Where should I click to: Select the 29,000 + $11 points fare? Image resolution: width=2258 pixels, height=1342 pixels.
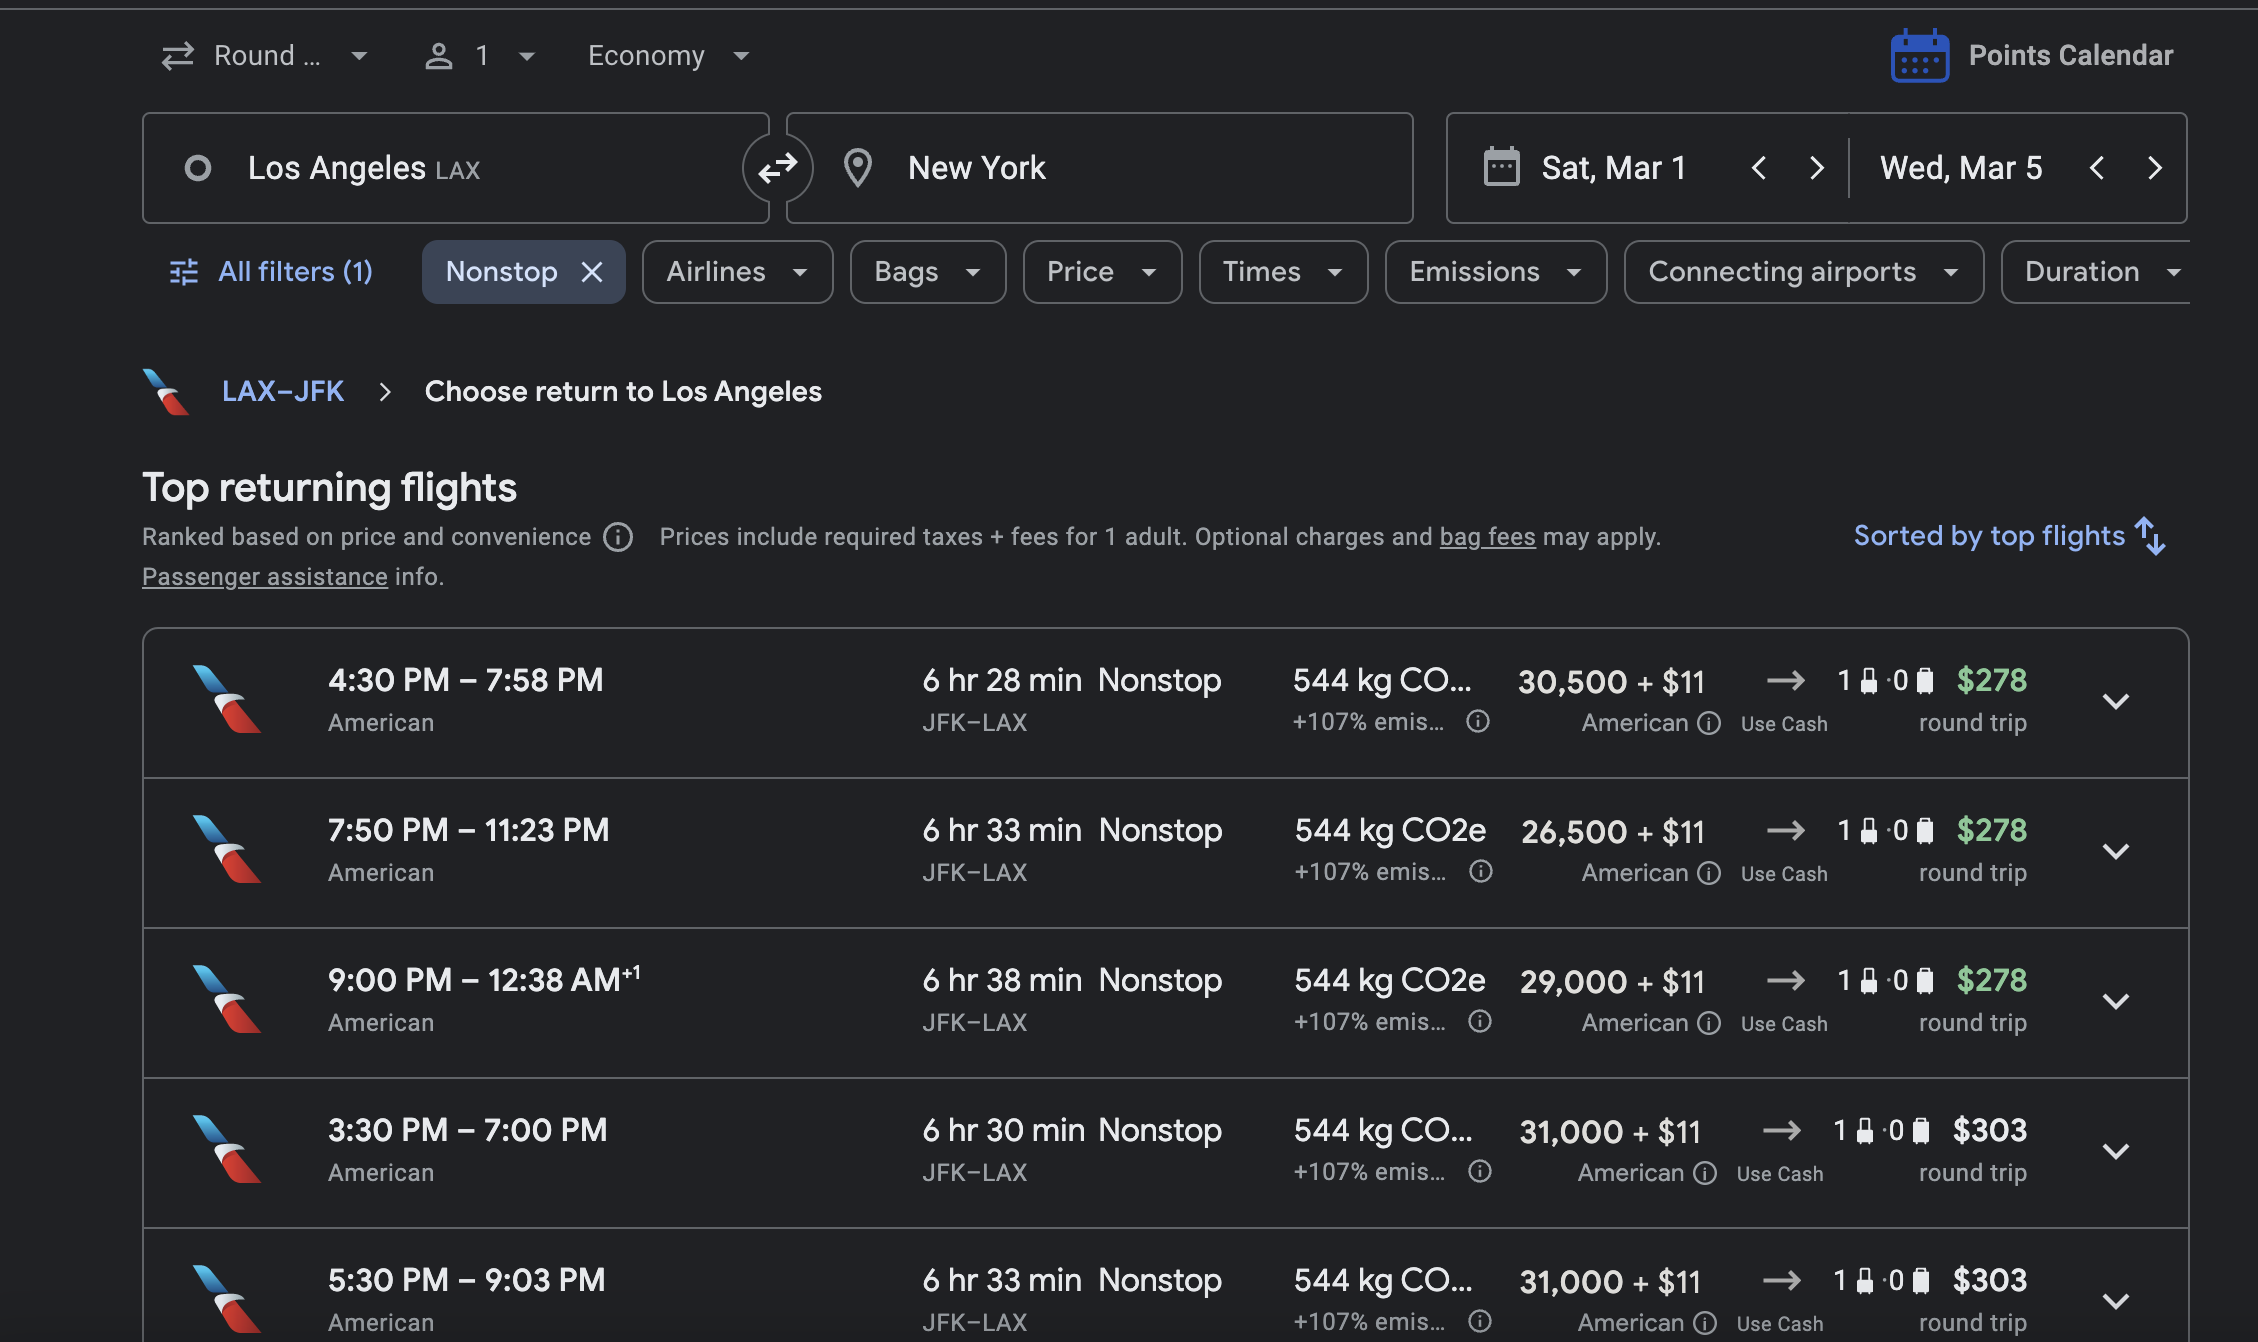click(1612, 982)
